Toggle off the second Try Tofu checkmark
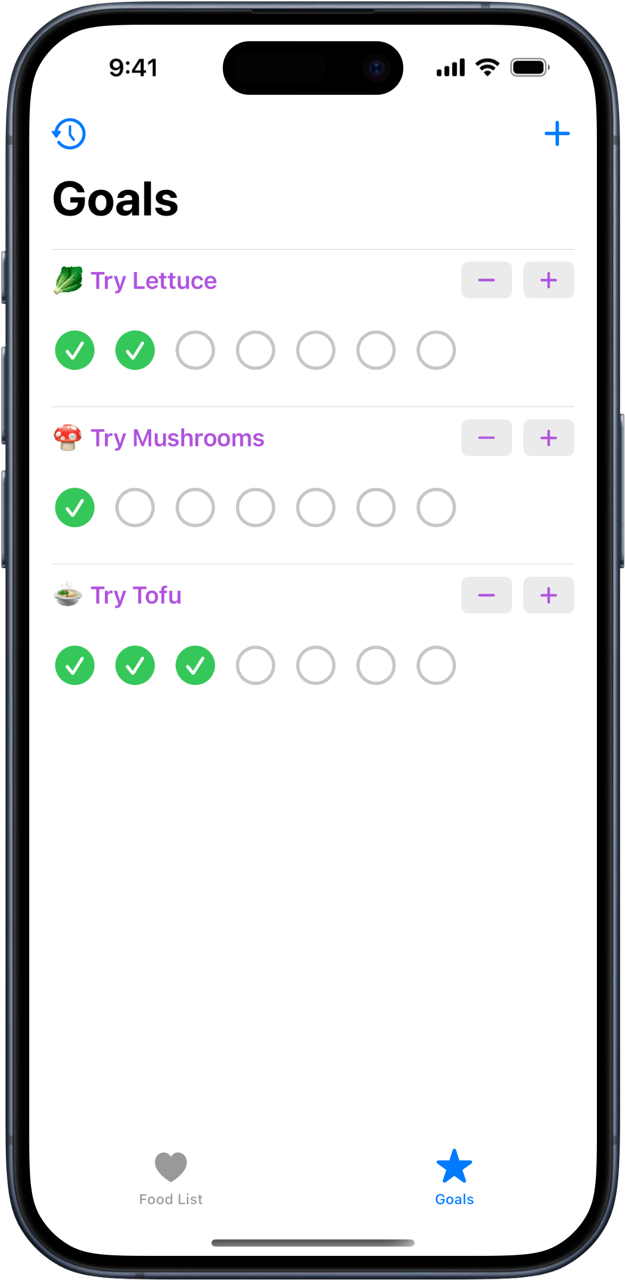 pyautogui.click(x=135, y=665)
